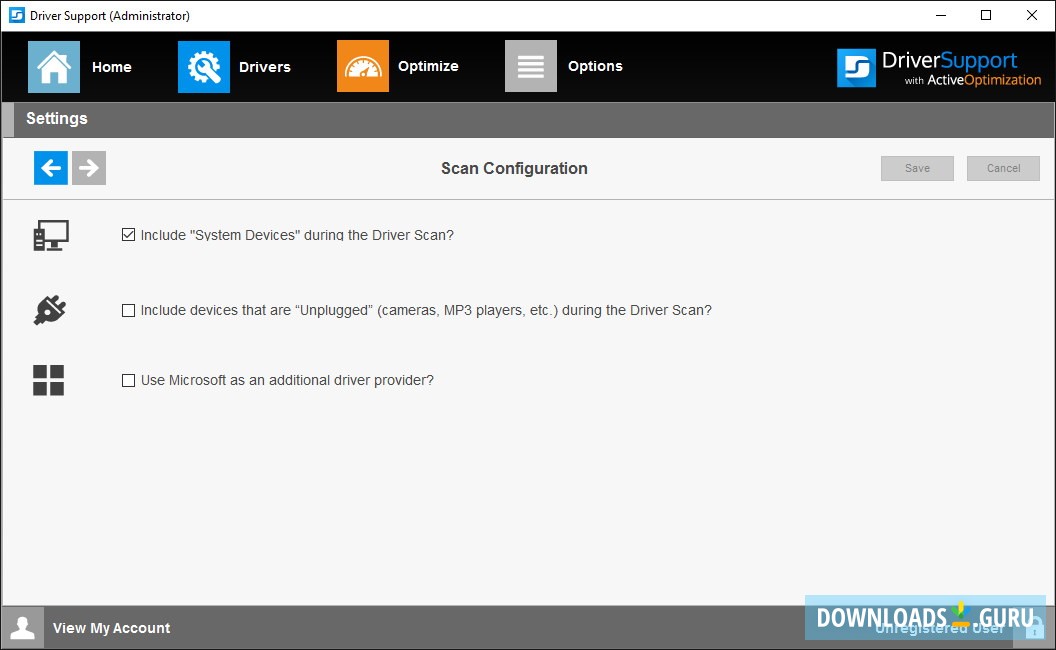The width and height of the screenshot is (1056, 650).
Task: Click Include "System Devices" question text
Action: [297, 235]
